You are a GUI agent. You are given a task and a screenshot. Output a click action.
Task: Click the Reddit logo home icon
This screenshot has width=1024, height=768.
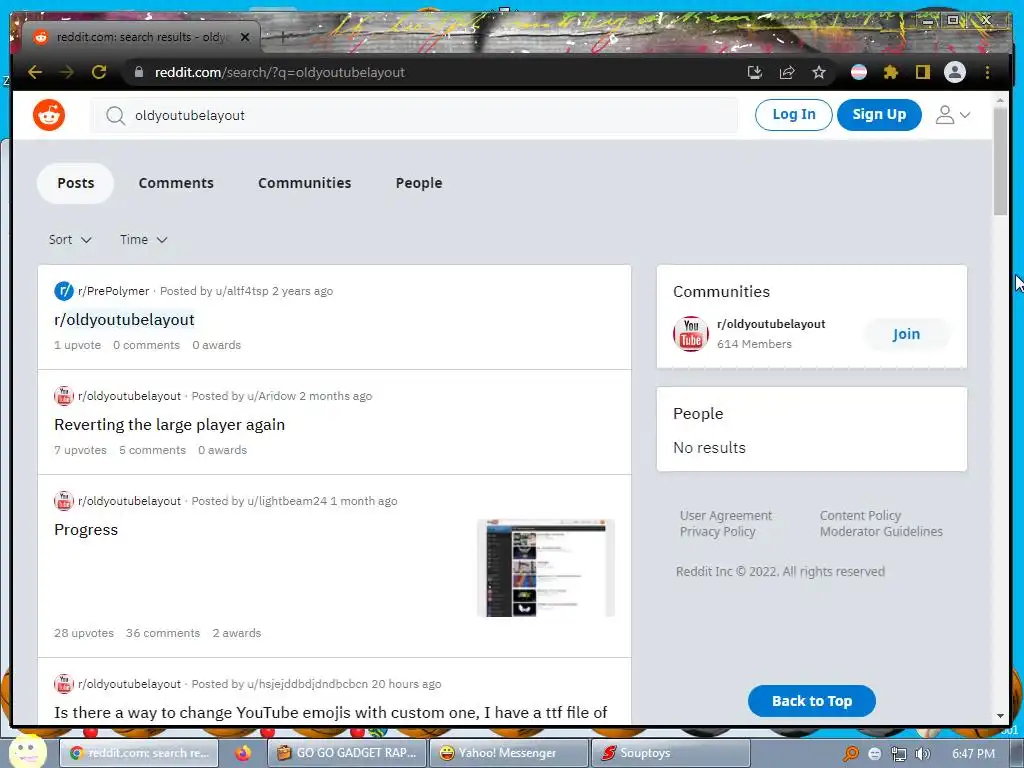pyautogui.click(x=49, y=115)
